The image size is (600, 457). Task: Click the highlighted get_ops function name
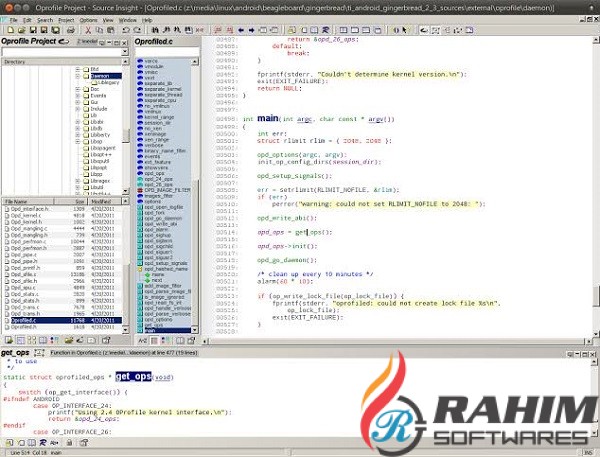133,377
